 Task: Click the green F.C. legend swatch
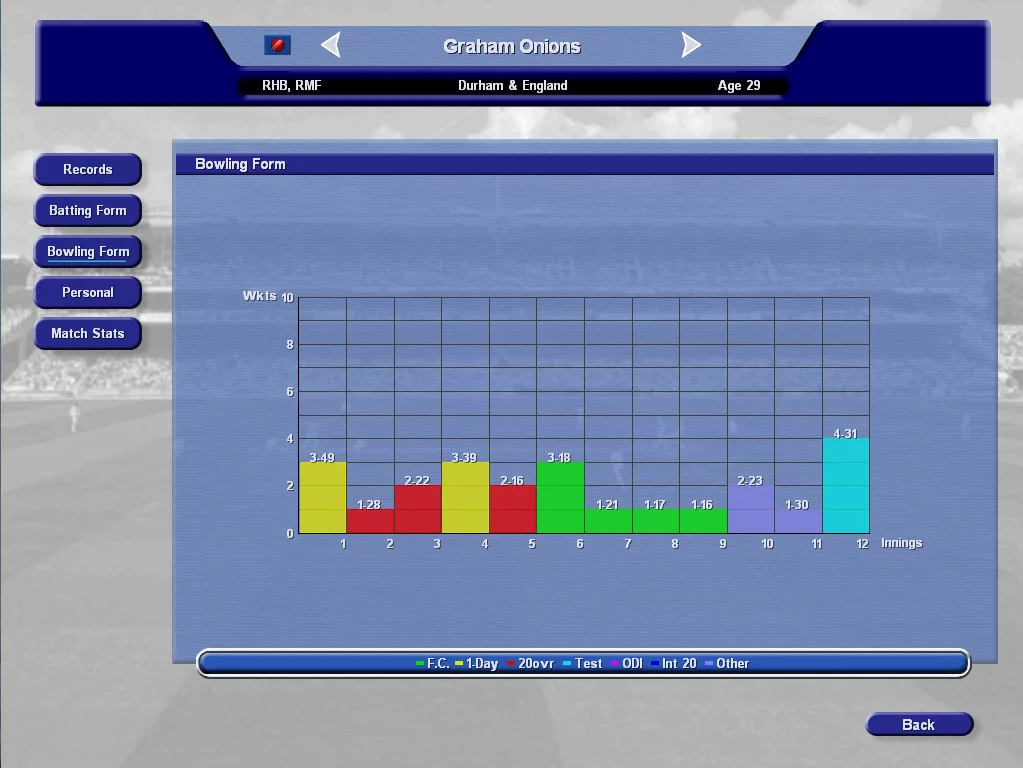[420, 664]
